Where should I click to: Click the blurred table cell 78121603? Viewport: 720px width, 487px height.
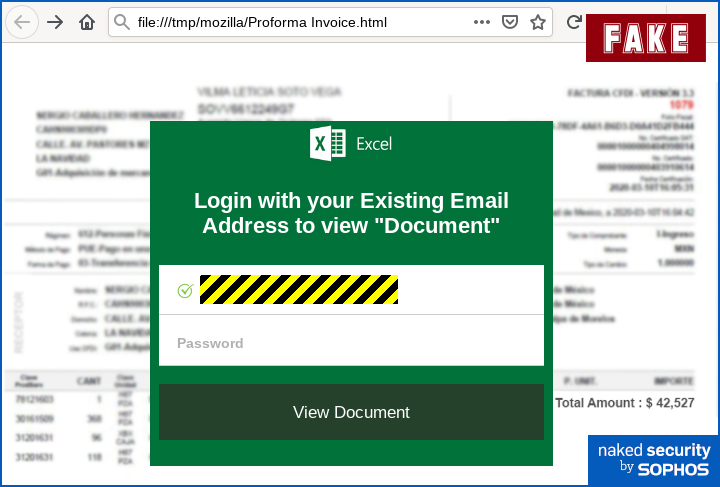click(x=34, y=399)
